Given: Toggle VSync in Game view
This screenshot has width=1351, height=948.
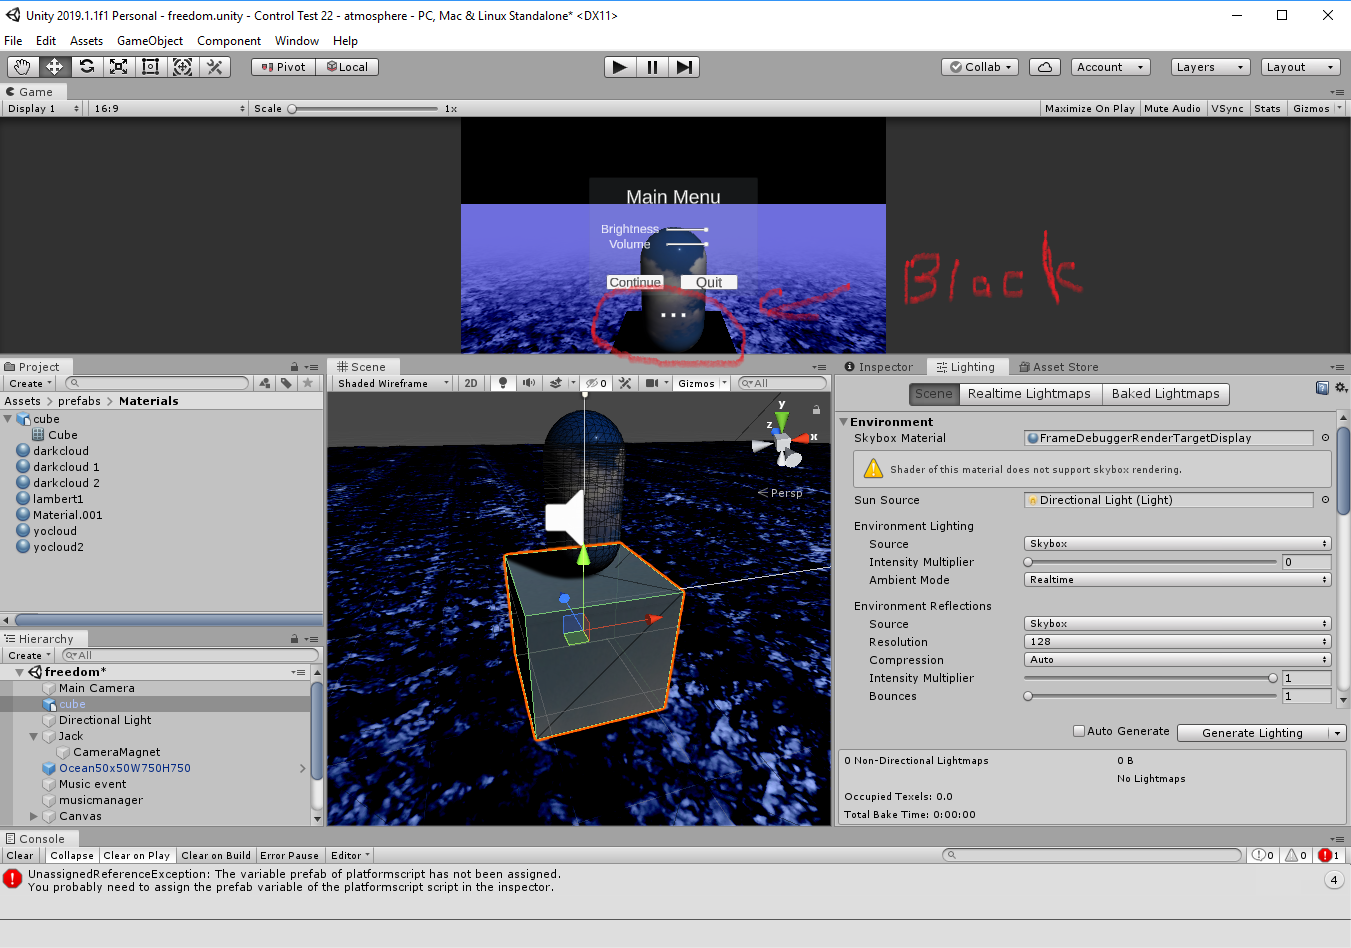Looking at the screenshot, I should [x=1227, y=108].
